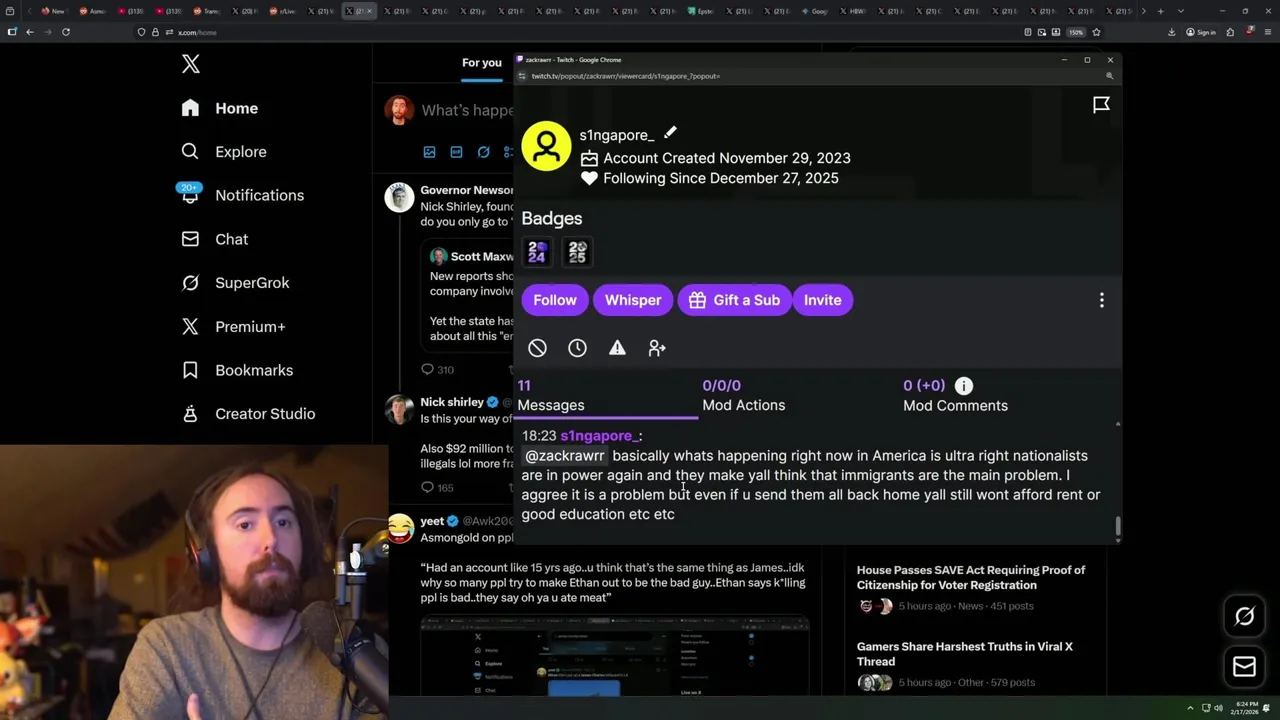Screen dimensions: 1280x720
Task: Click the browser downloads icon
Action: pyautogui.click(x=1171, y=32)
